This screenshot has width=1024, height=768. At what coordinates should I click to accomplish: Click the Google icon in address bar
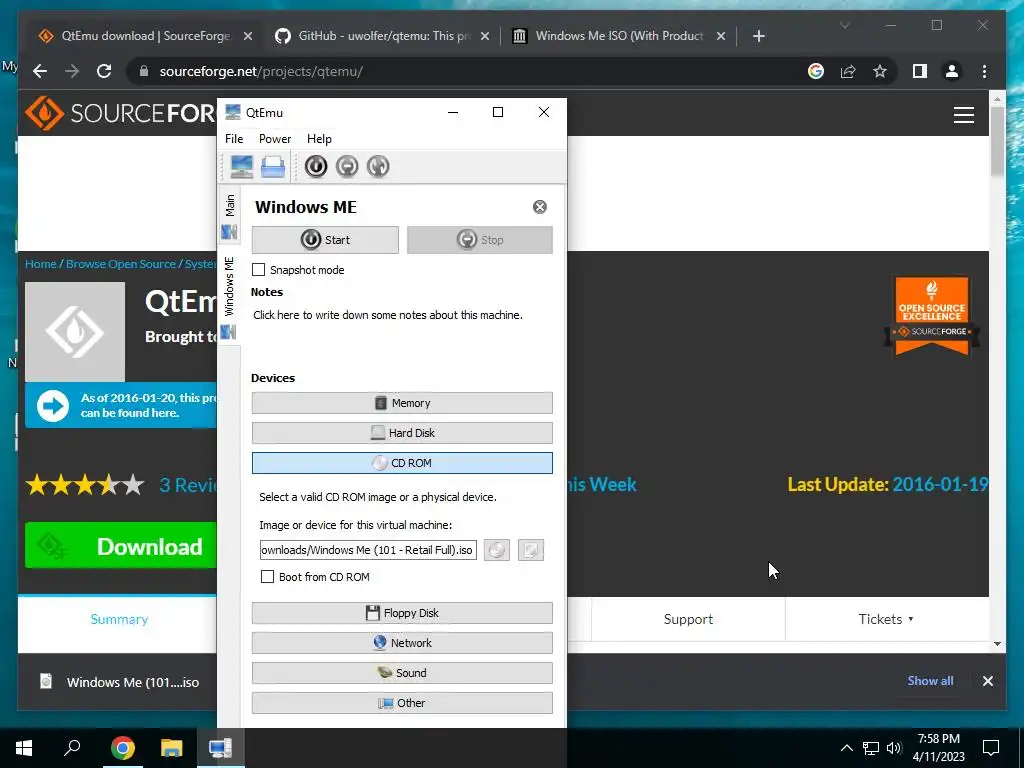tap(816, 71)
